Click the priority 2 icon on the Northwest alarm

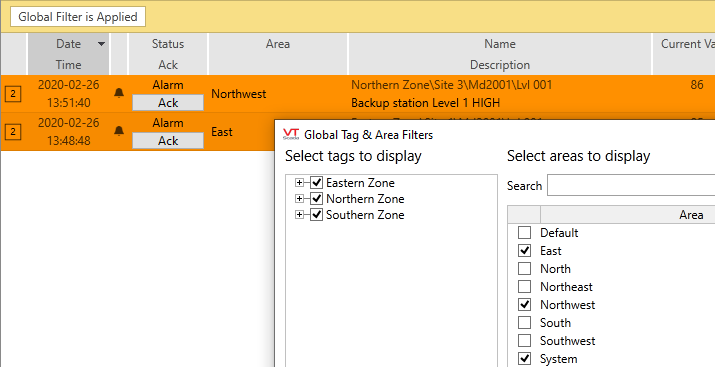click(13, 94)
